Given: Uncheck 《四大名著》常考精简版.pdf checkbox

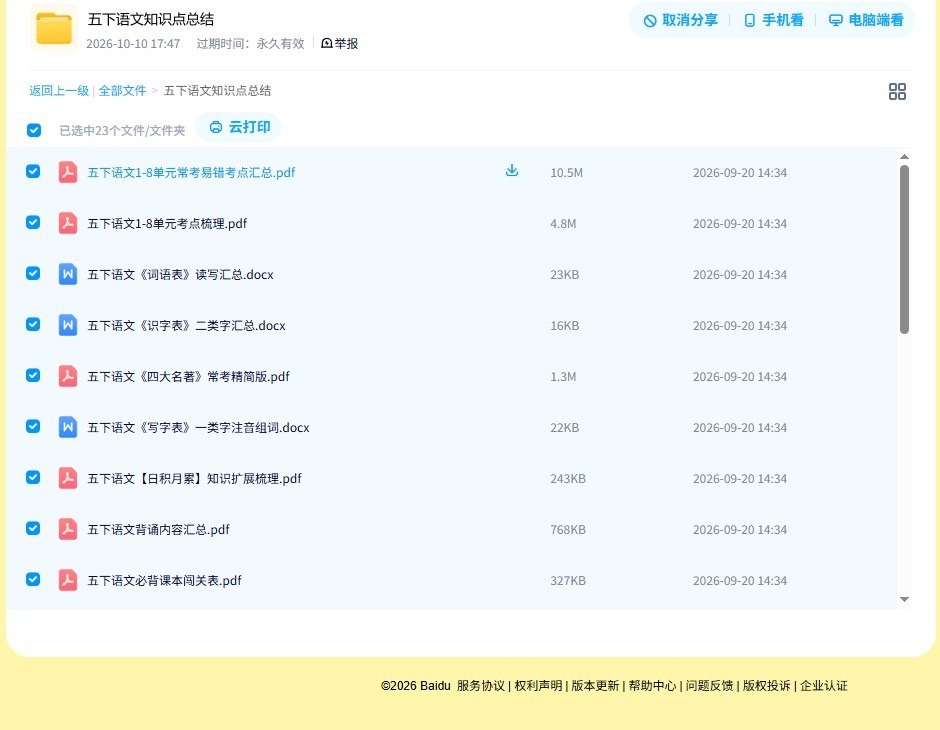Looking at the screenshot, I should (33, 375).
